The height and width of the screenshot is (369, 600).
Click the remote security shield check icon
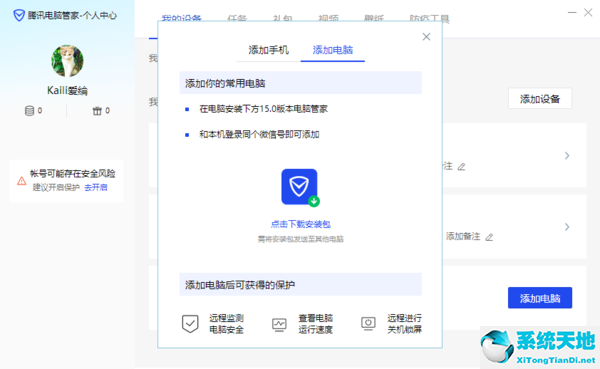pos(190,324)
